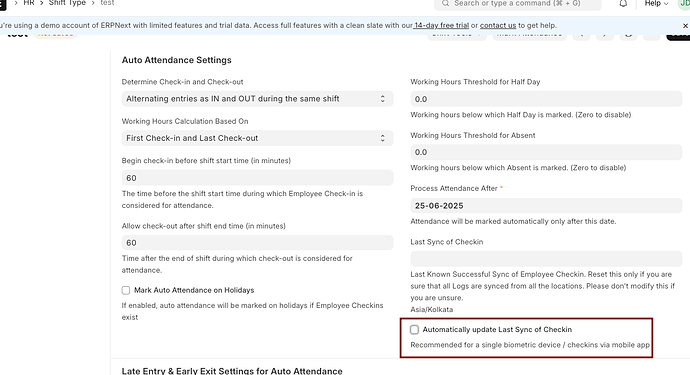
Task: Navigate to Shift Type breadcrumb
Action: [67, 3]
